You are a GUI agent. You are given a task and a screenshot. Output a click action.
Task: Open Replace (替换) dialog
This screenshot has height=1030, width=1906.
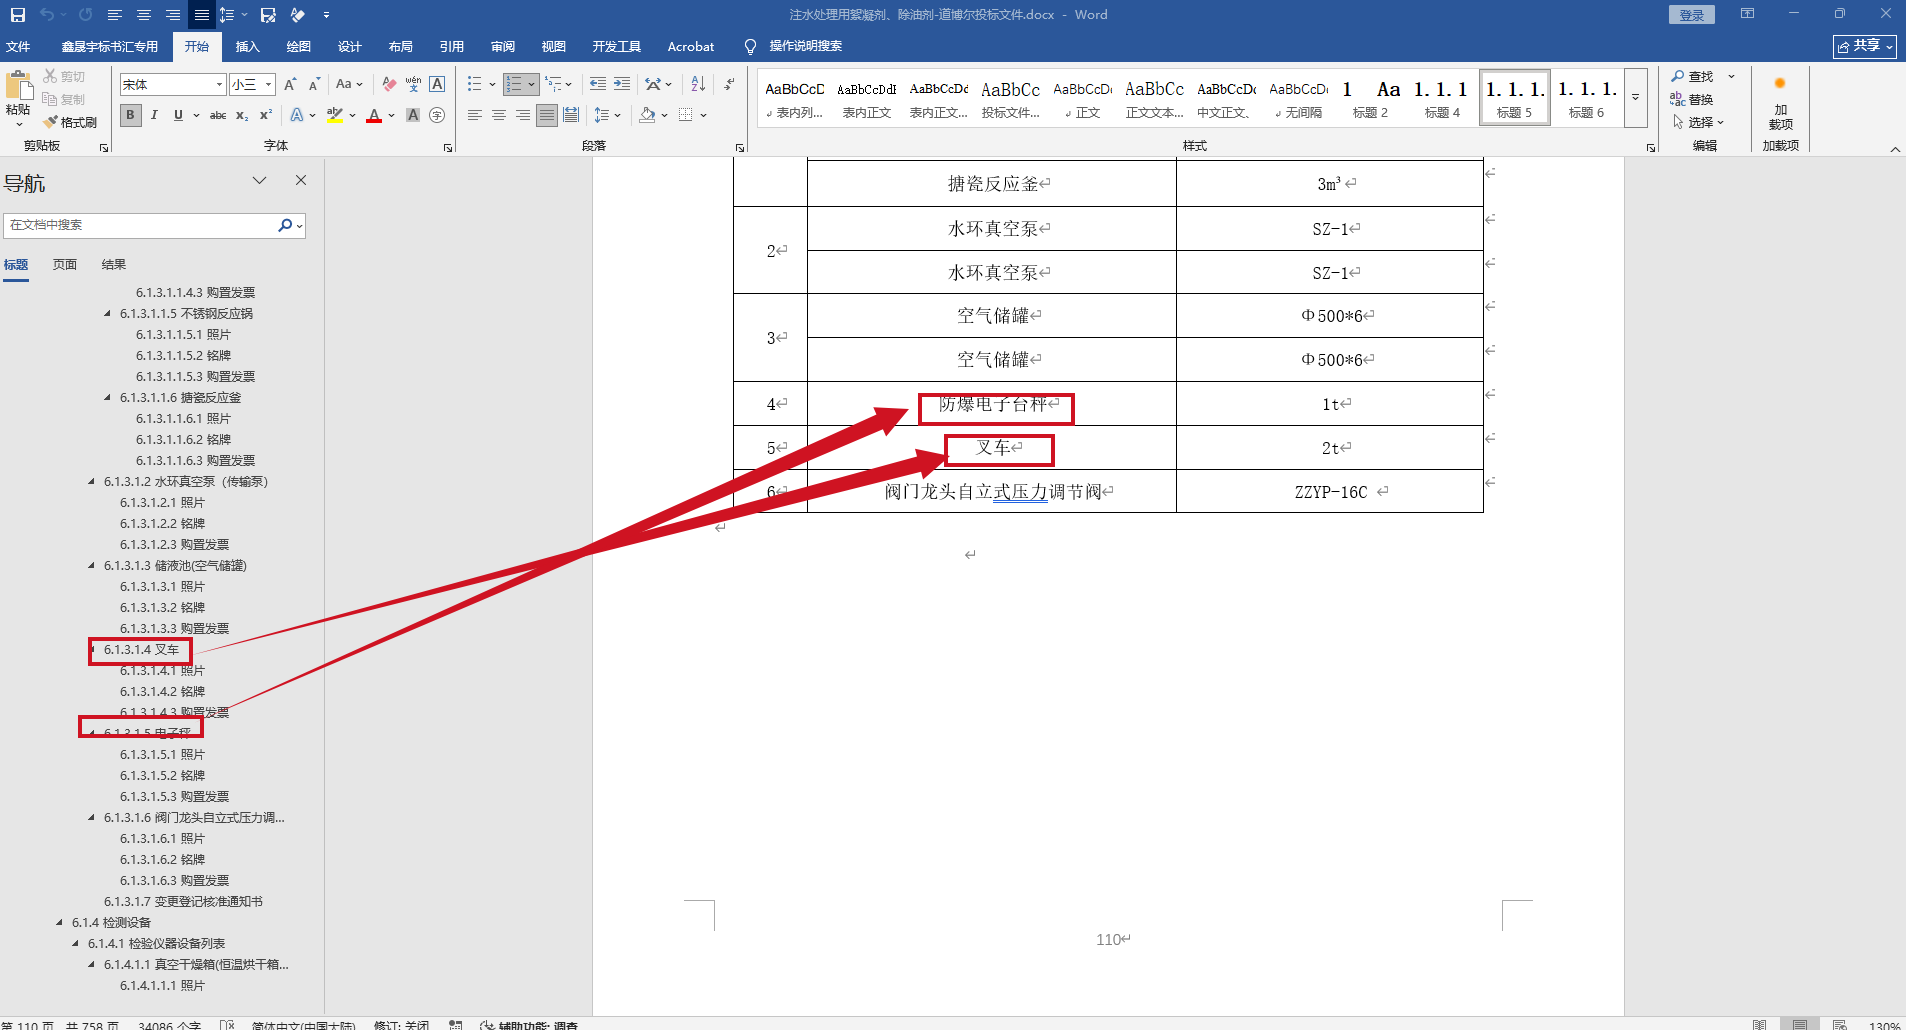pos(1692,99)
